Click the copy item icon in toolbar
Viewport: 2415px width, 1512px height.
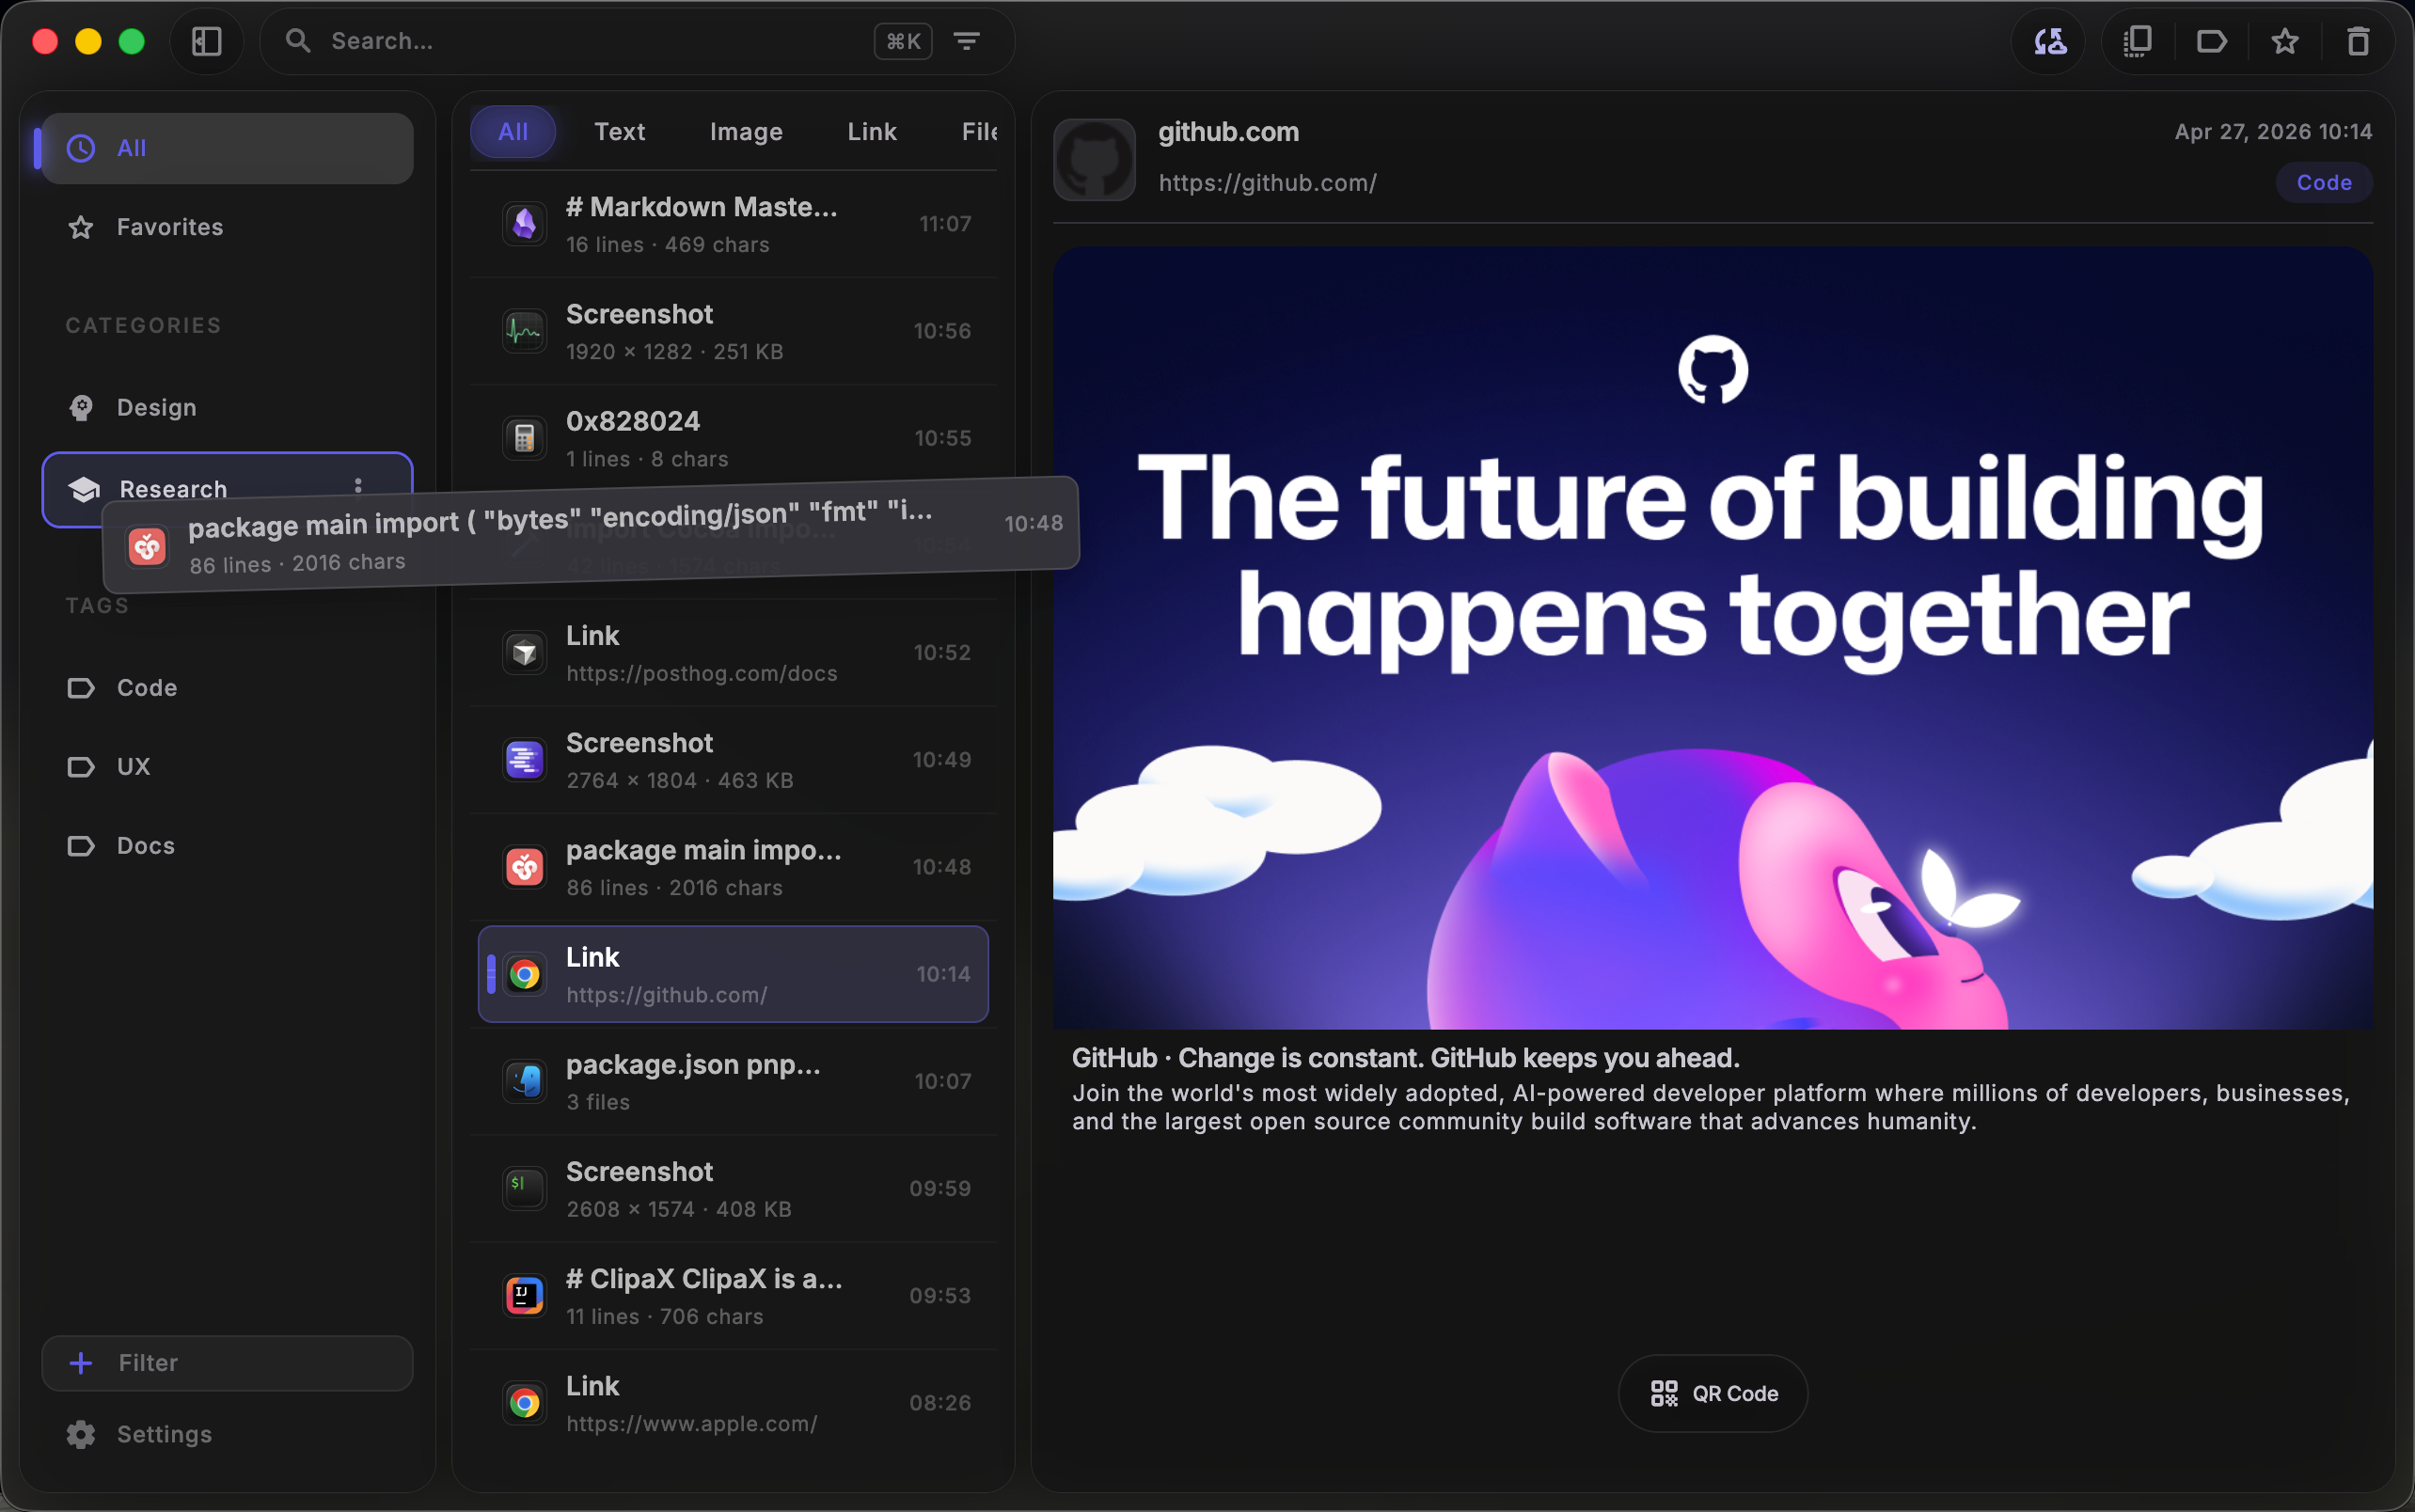(2137, 41)
